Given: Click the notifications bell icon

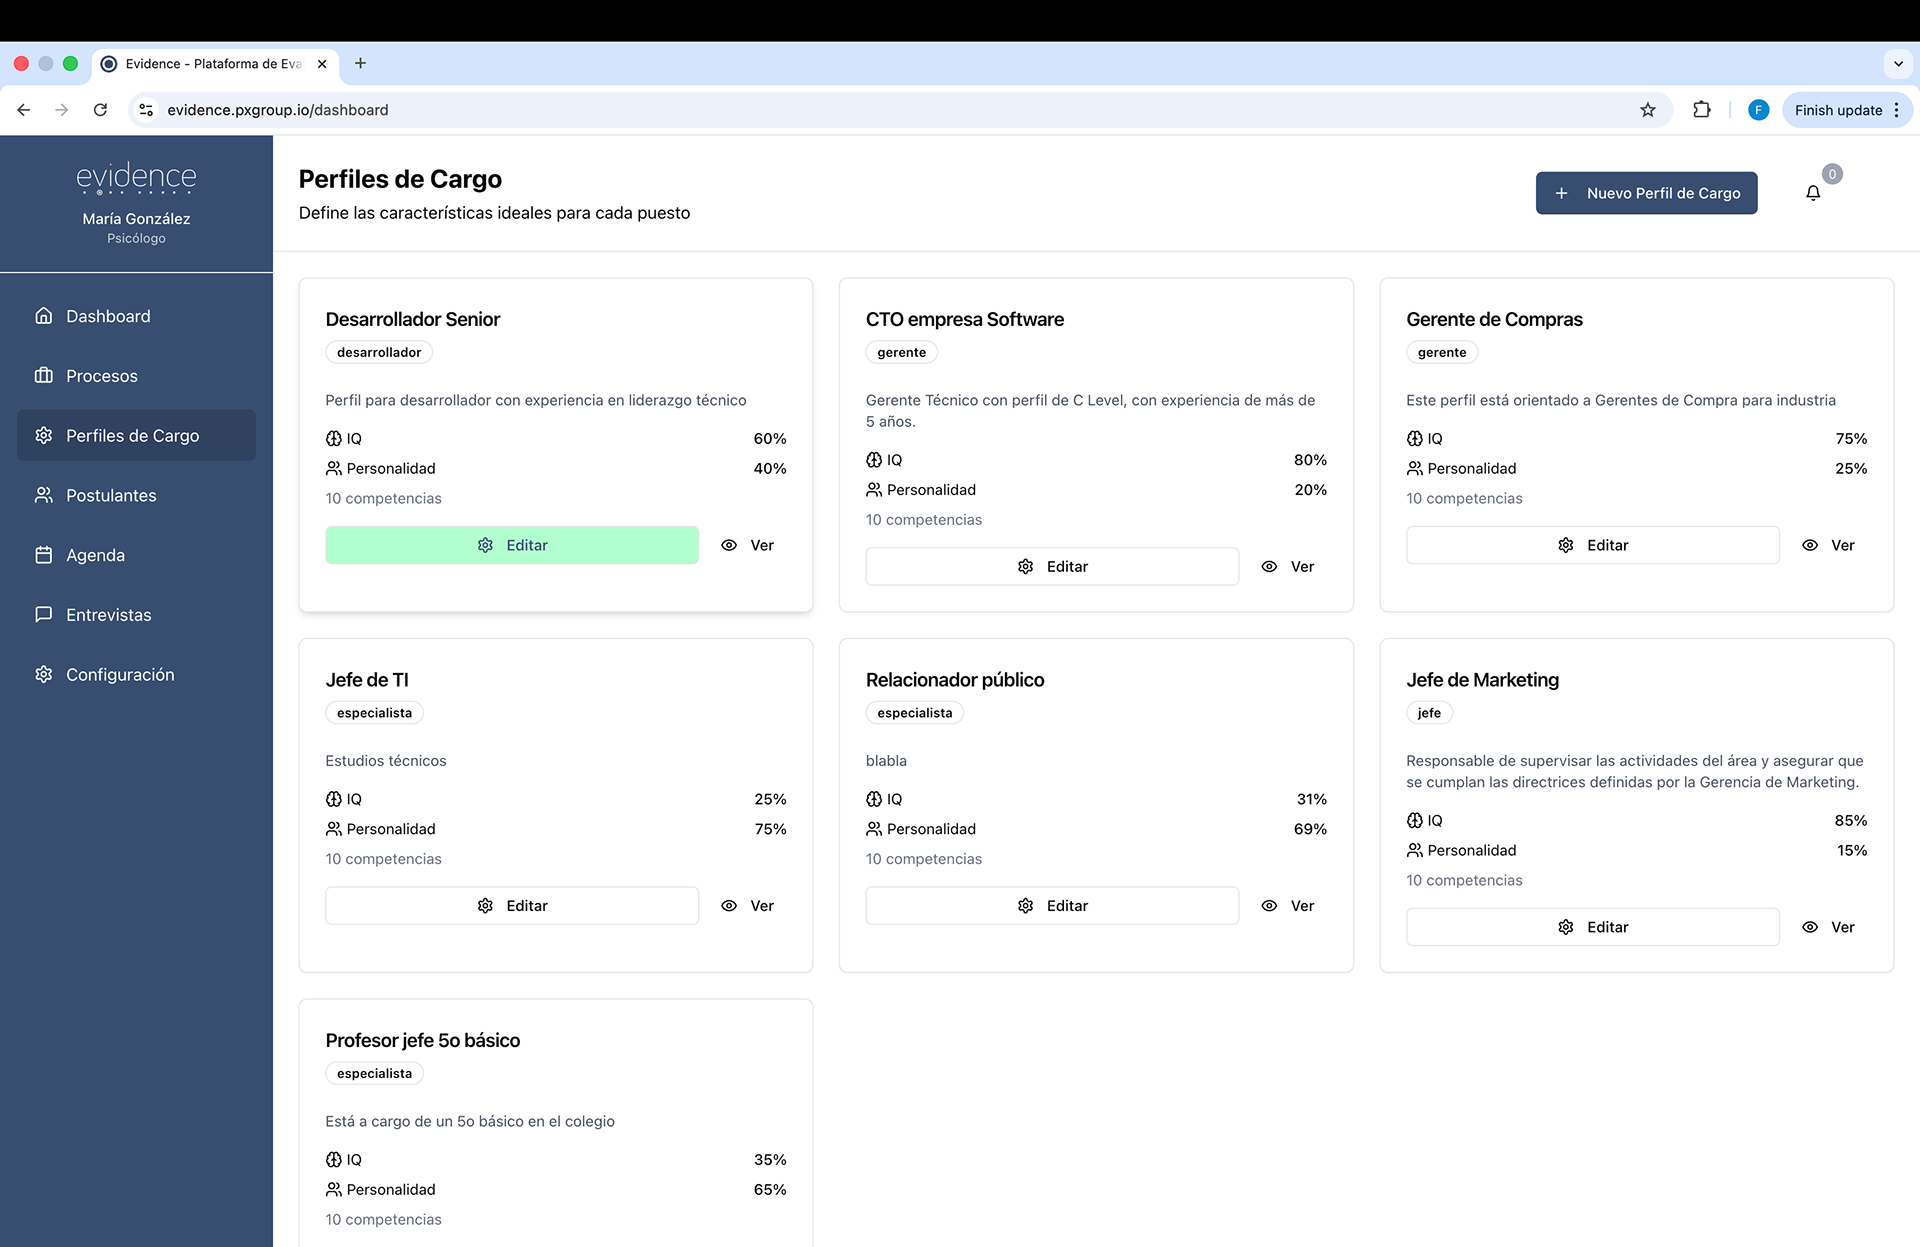Looking at the screenshot, I should point(1812,193).
